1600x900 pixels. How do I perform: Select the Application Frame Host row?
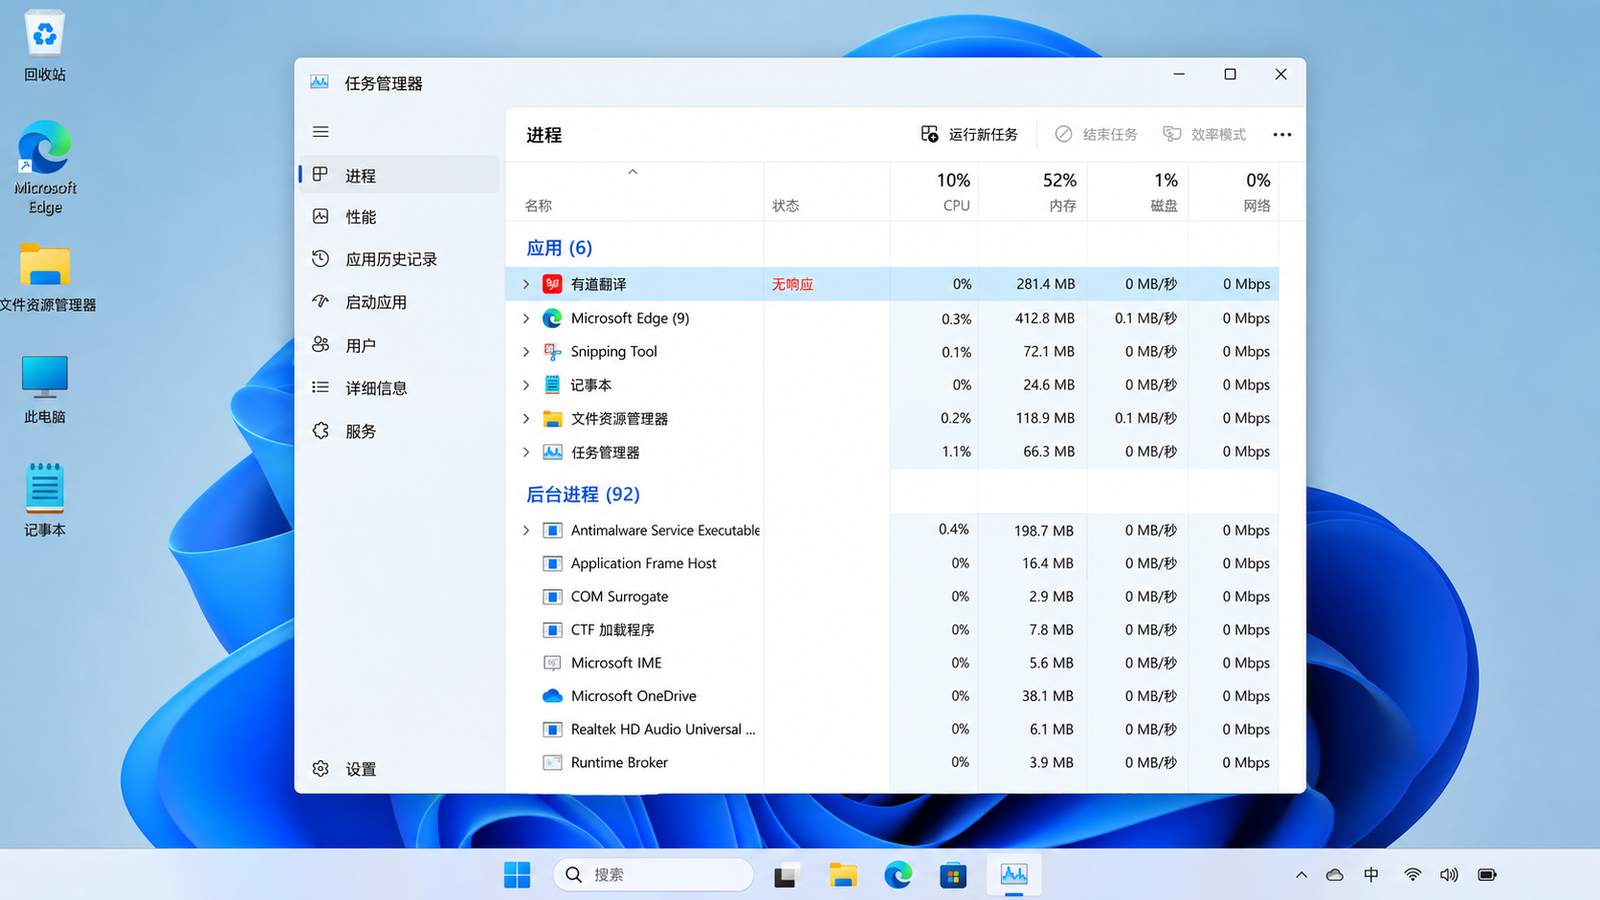click(892, 564)
